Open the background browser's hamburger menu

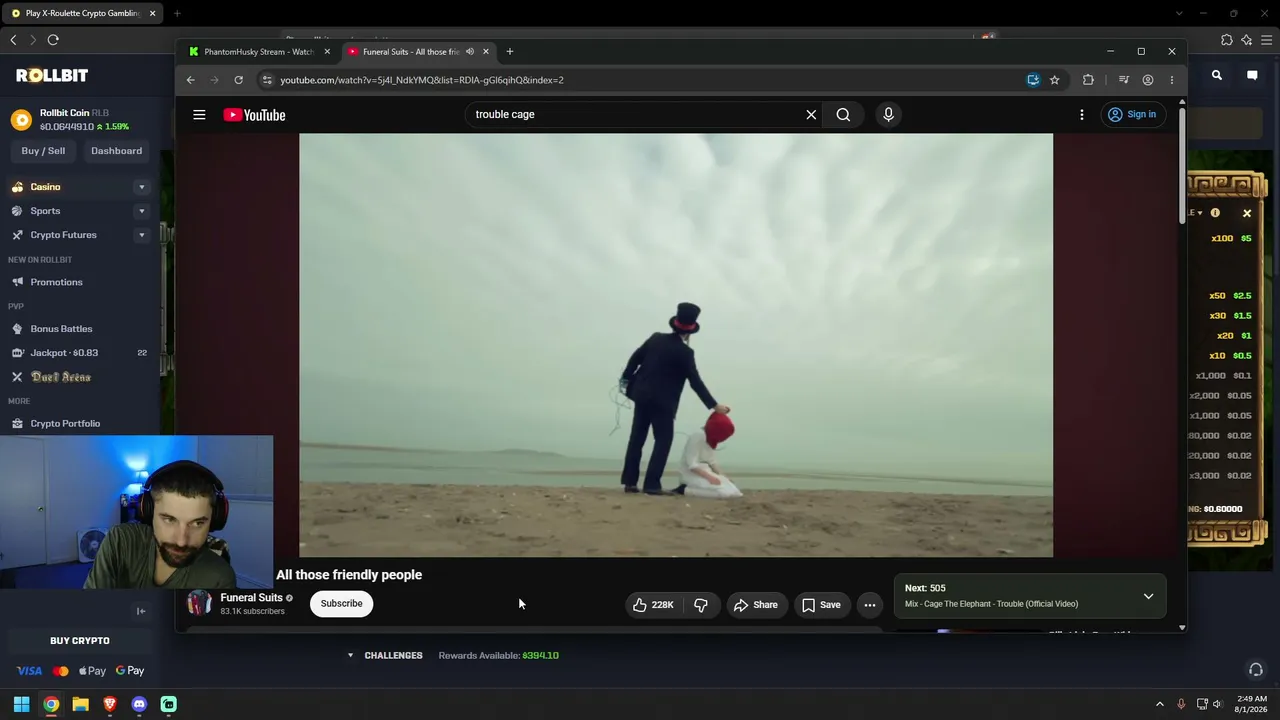point(1267,40)
